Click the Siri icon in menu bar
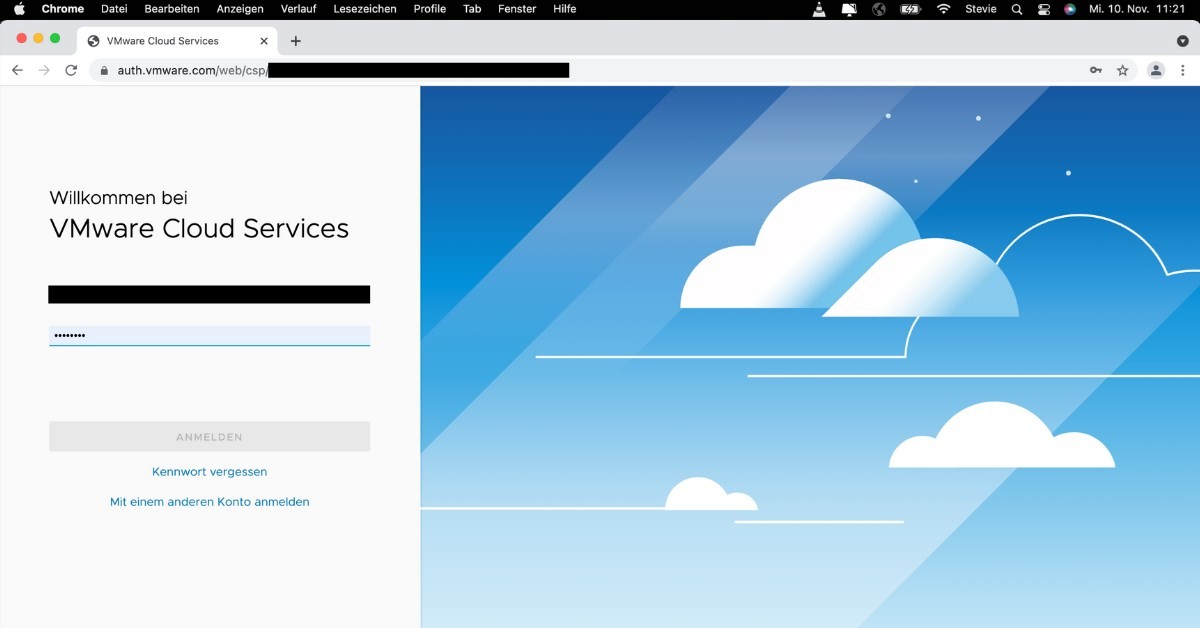The image size is (1200, 628). pos(1070,9)
